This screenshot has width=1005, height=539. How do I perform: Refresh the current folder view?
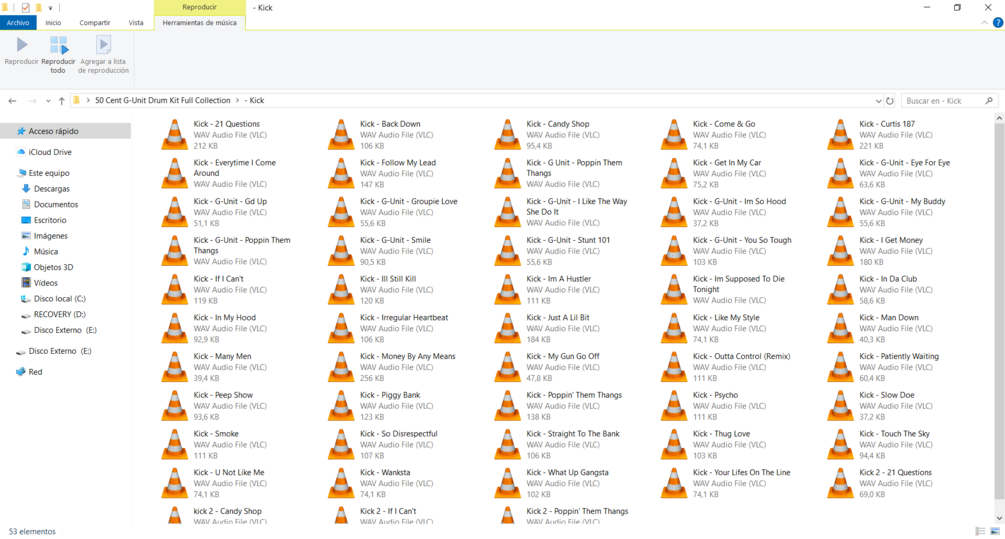(890, 101)
